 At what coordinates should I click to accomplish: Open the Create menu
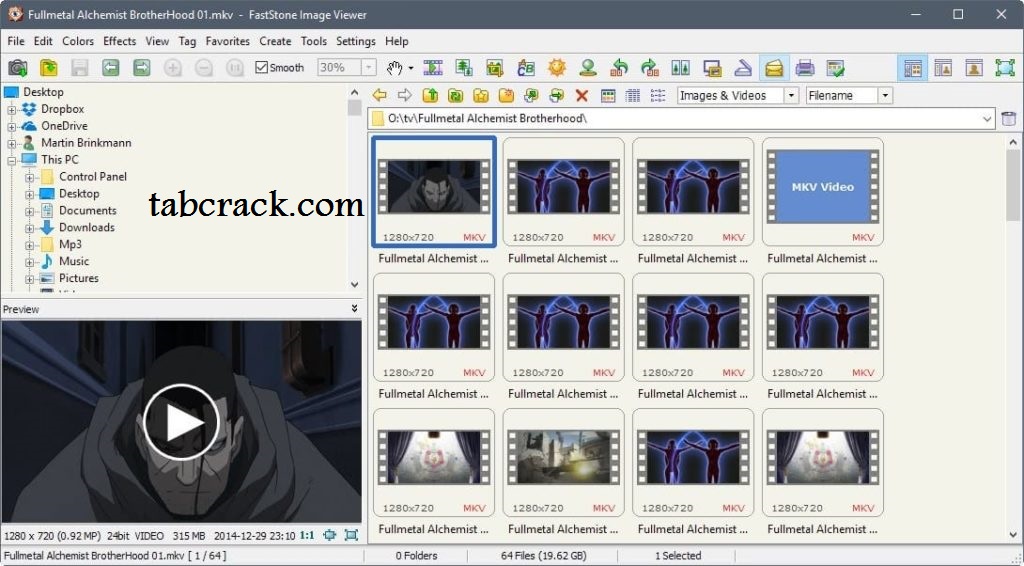pyautogui.click(x=275, y=41)
